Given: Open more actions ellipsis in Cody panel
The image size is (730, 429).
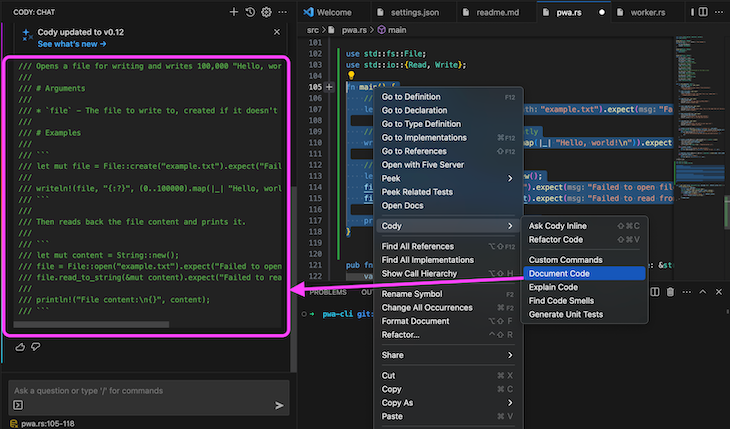Looking at the screenshot, I should pyautogui.click(x=283, y=12).
